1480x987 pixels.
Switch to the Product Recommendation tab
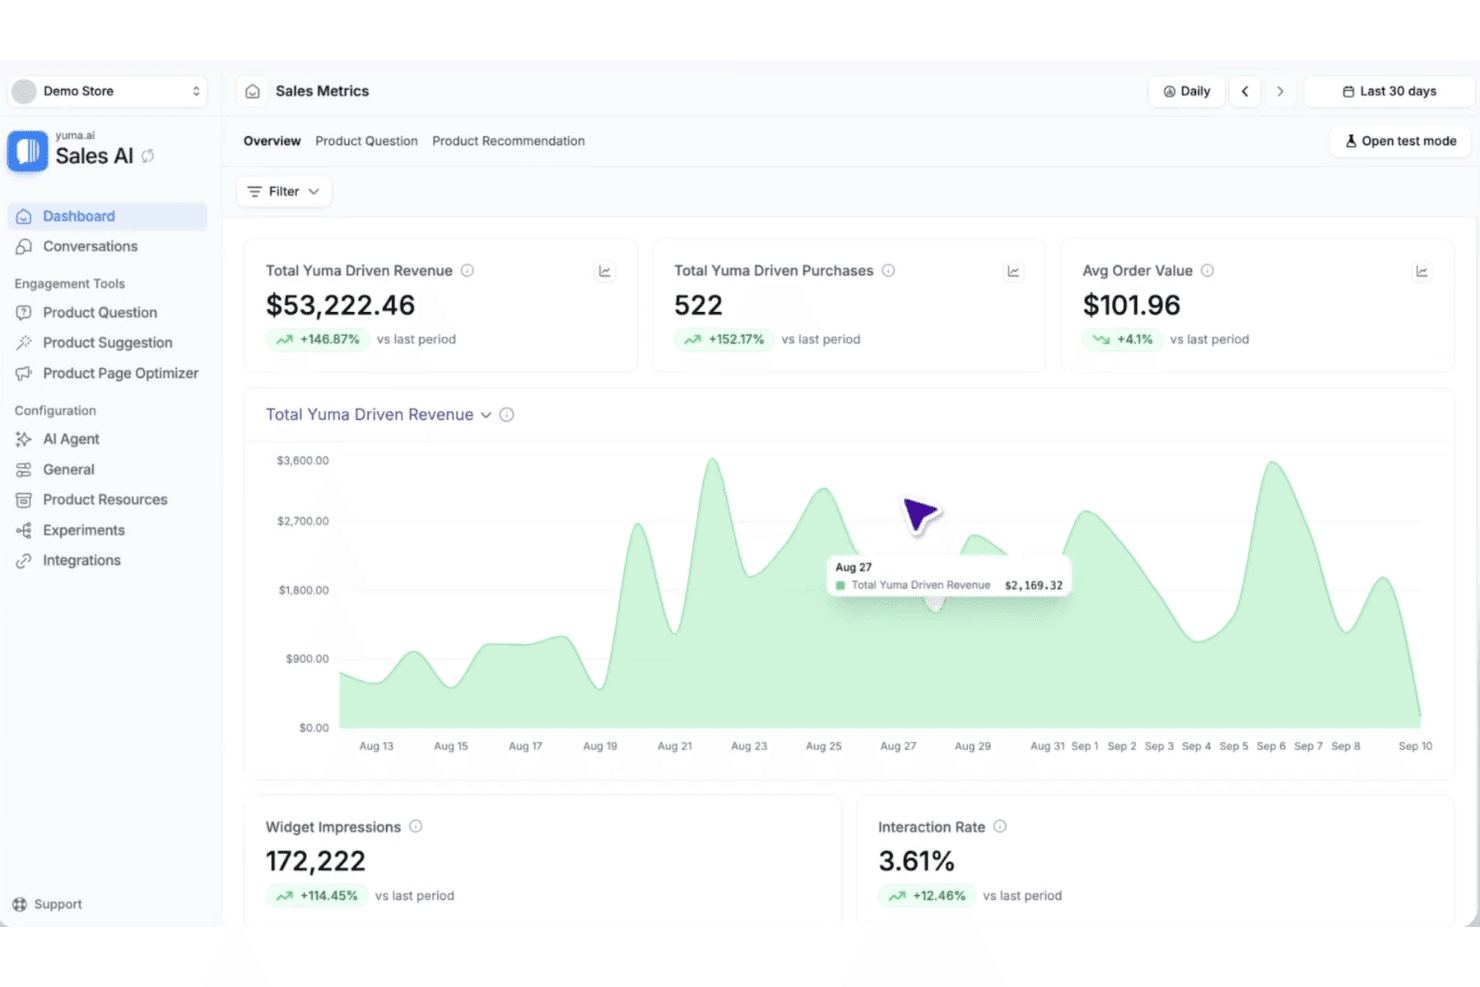point(508,141)
